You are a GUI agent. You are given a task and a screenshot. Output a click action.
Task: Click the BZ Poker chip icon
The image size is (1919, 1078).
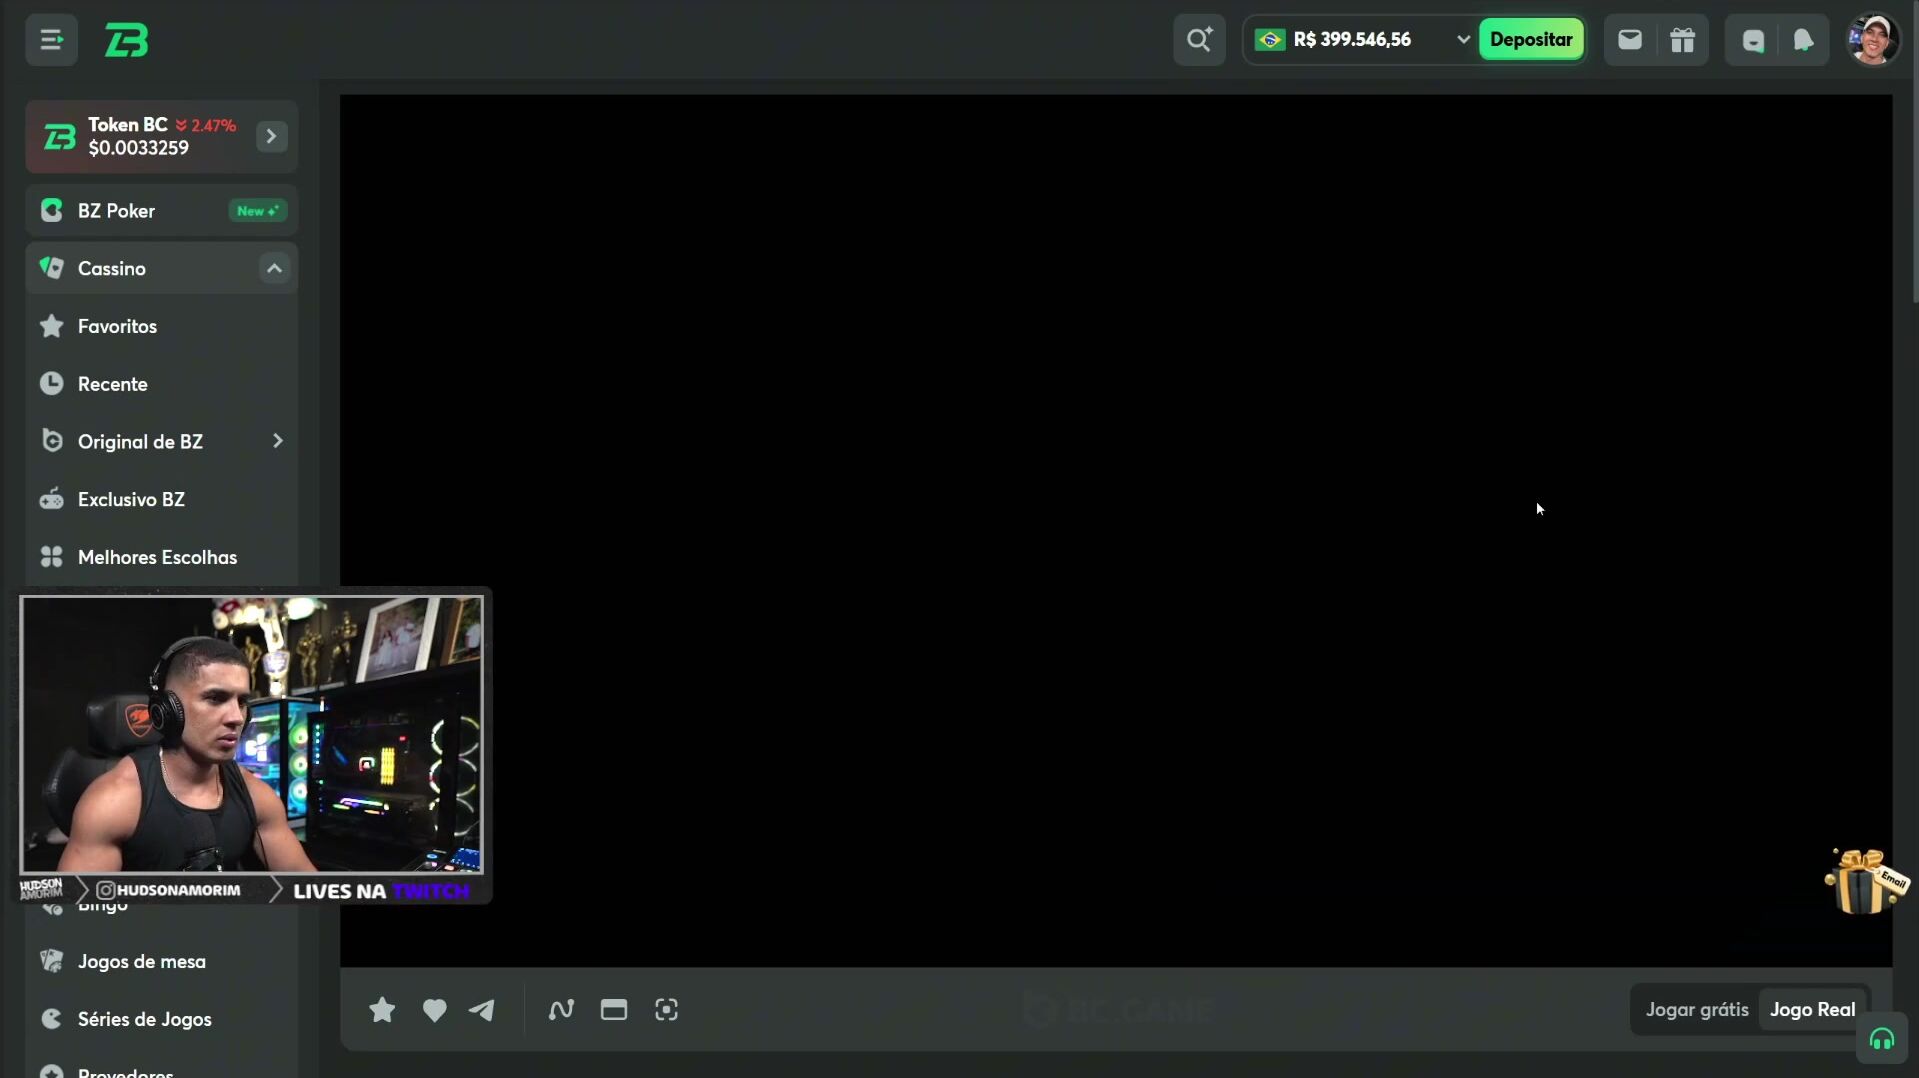tap(52, 211)
